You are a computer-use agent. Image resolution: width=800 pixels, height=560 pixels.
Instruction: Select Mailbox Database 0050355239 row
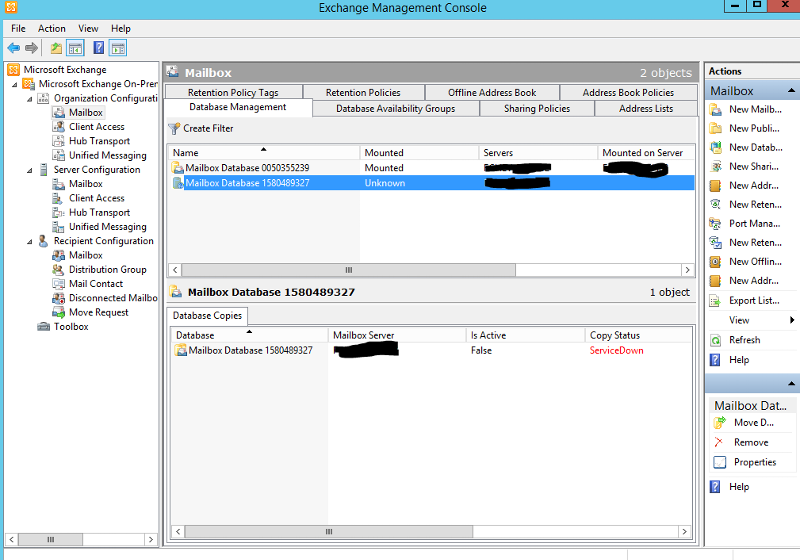click(x=431, y=168)
